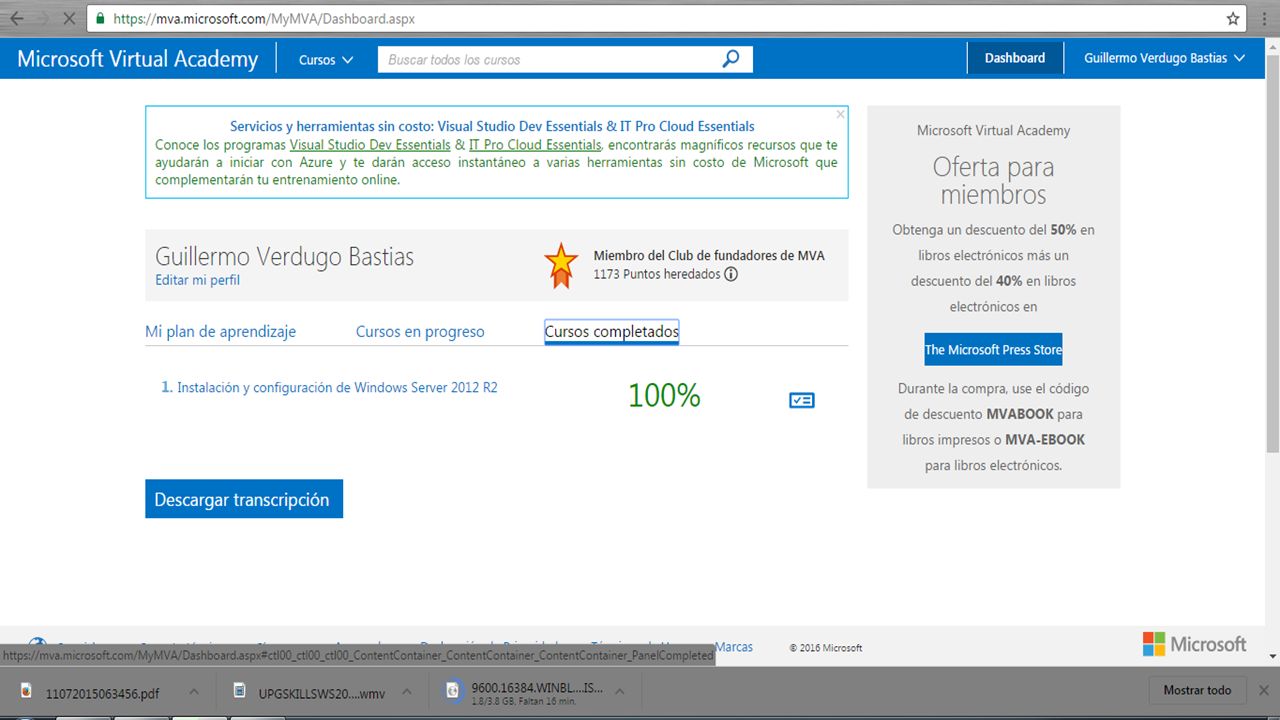Click the info icon beside Puntos heredados
1280x720 pixels.
(731, 274)
